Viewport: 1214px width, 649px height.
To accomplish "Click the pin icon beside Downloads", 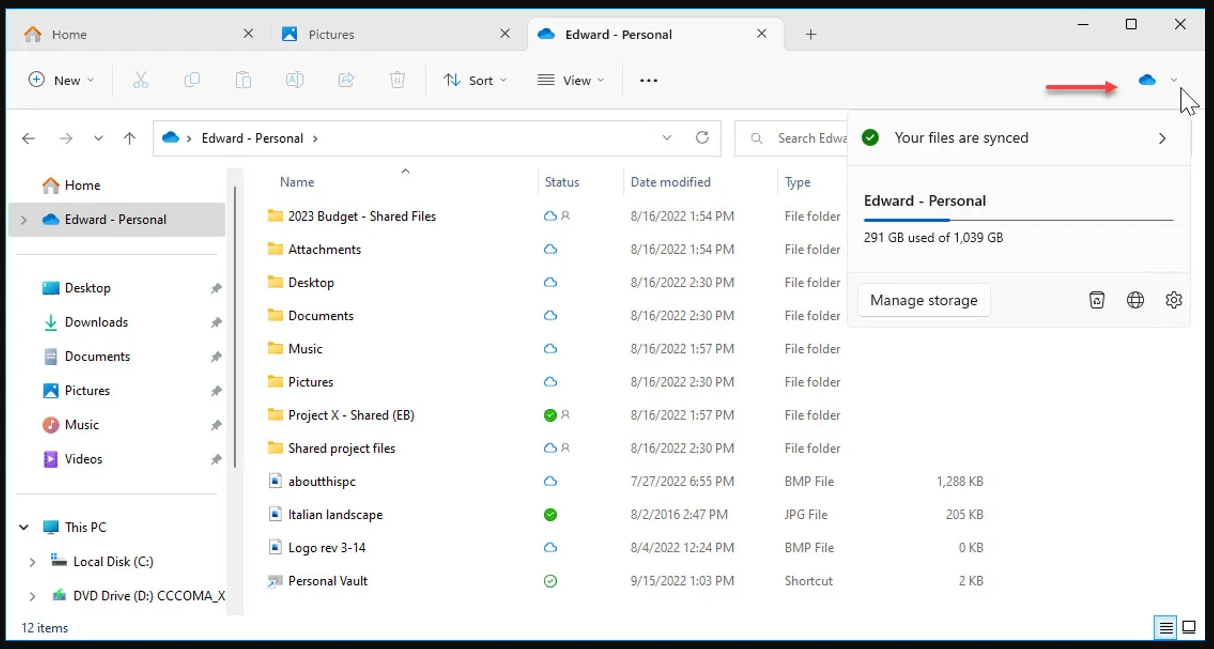I will pyautogui.click(x=216, y=322).
